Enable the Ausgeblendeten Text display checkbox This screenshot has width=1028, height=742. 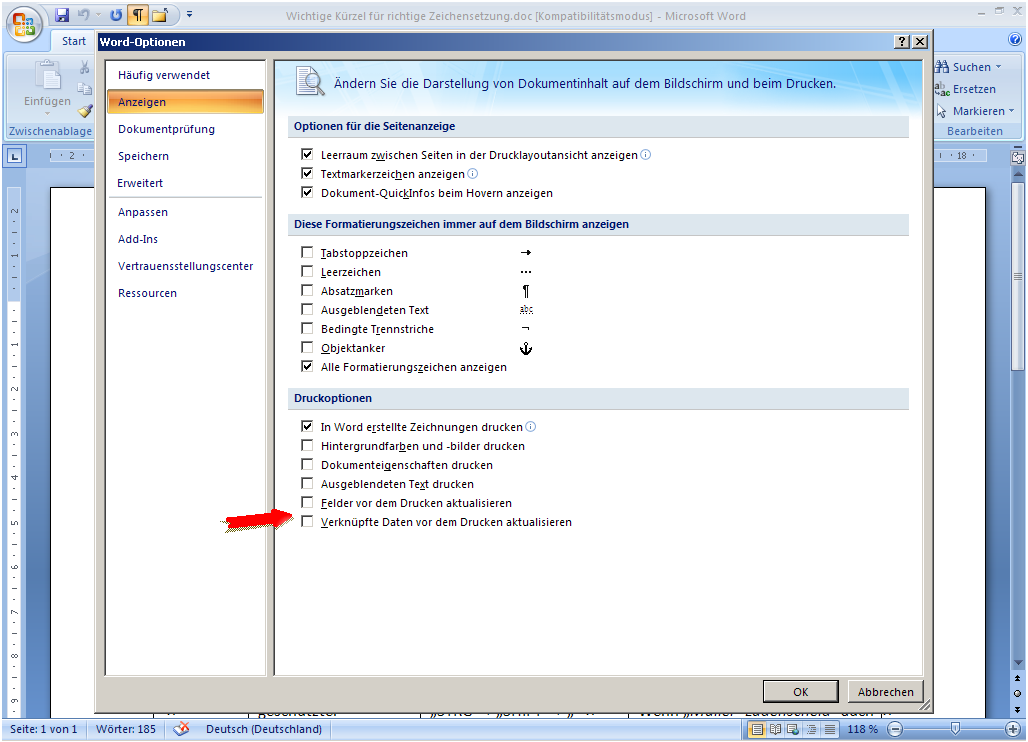(x=307, y=309)
